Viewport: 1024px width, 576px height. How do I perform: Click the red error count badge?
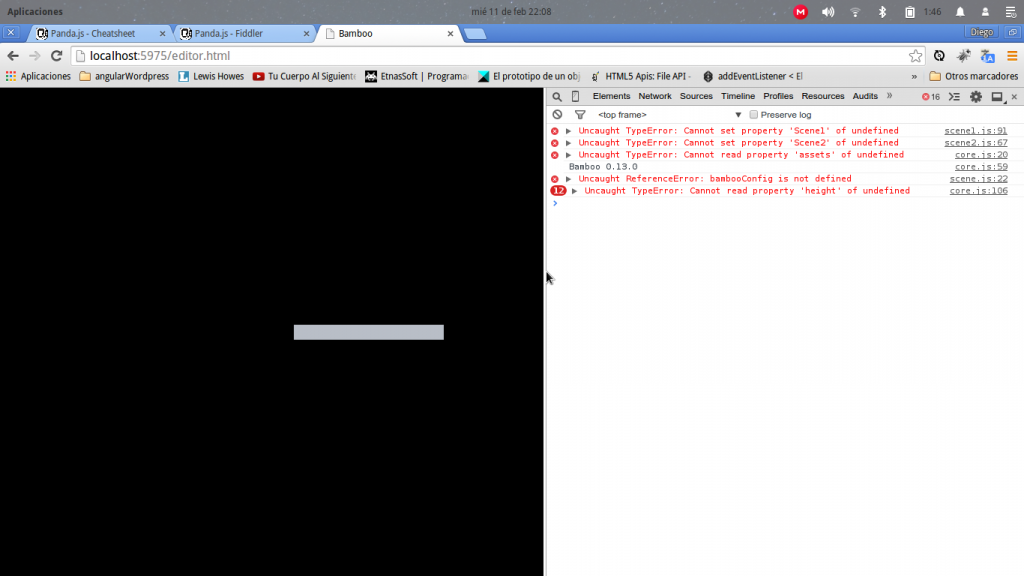(x=930, y=97)
